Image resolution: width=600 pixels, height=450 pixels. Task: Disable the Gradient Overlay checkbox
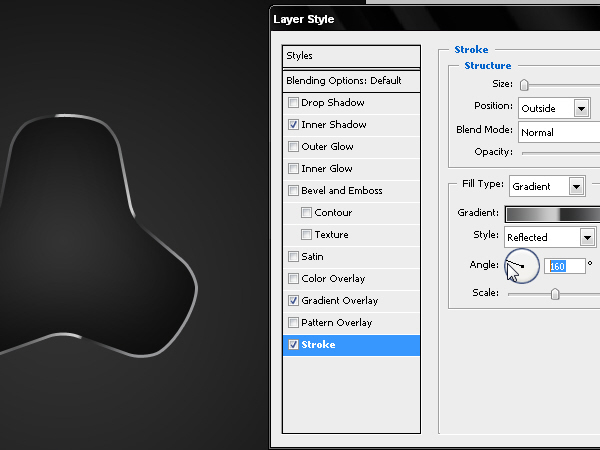pos(293,301)
